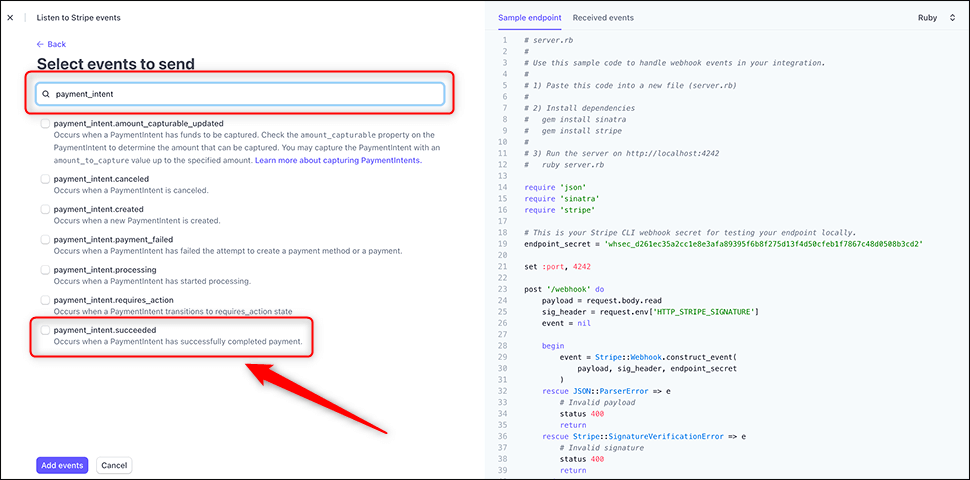This screenshot has width=970, height=480.
Task: Check payment_intent.processing checkbox
Action: pyautogui.click(x=45, y=270)
